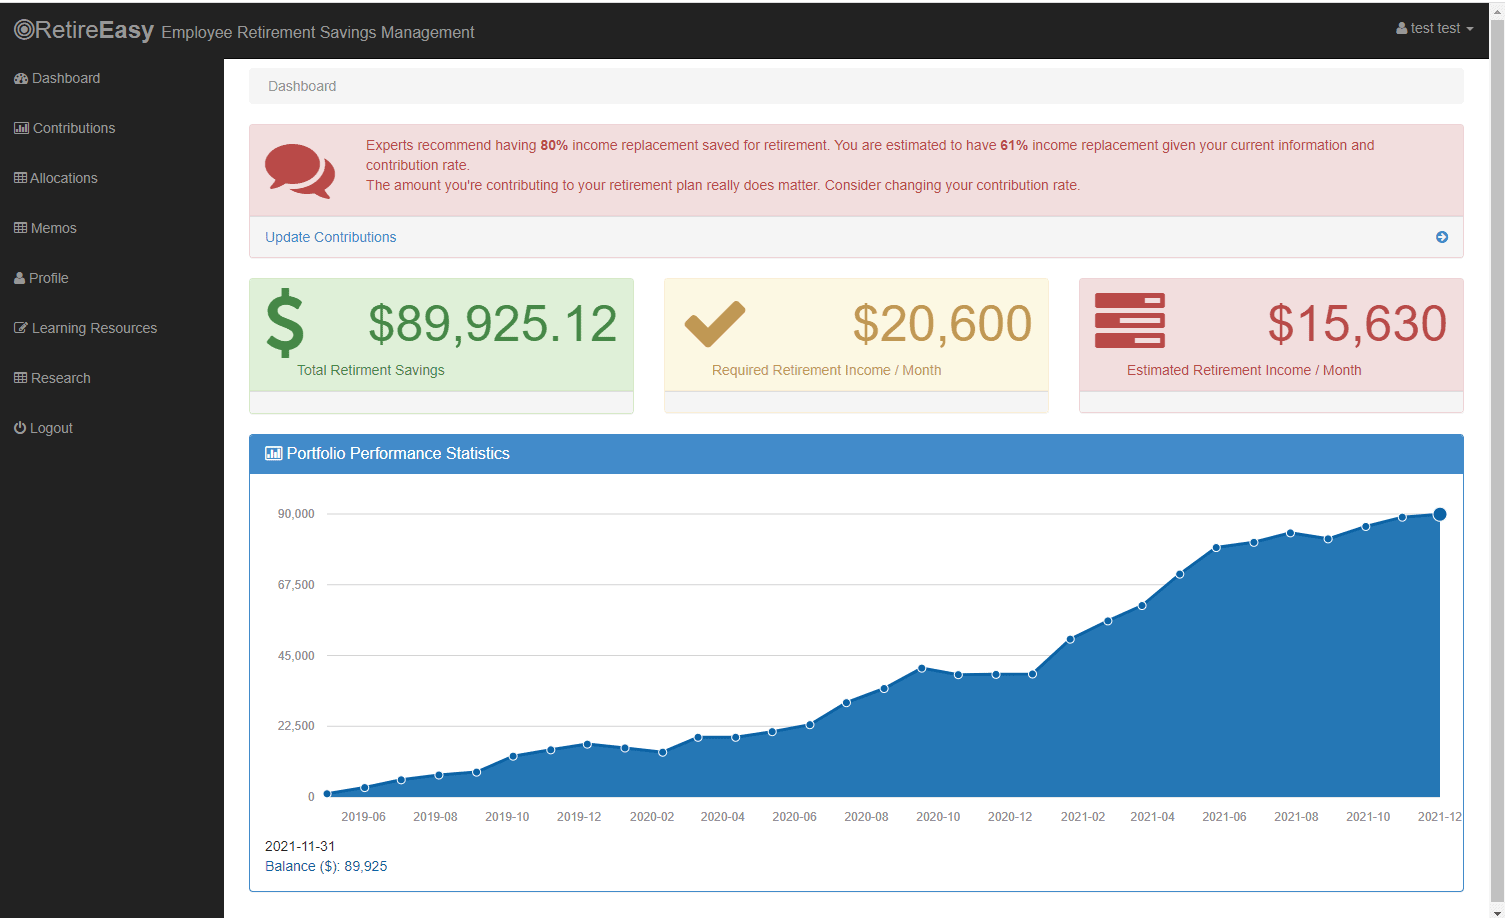This screenshot has width=1505, height=918.
Task: Open Memos from the sidebar menu
Action: pos(53,228)
